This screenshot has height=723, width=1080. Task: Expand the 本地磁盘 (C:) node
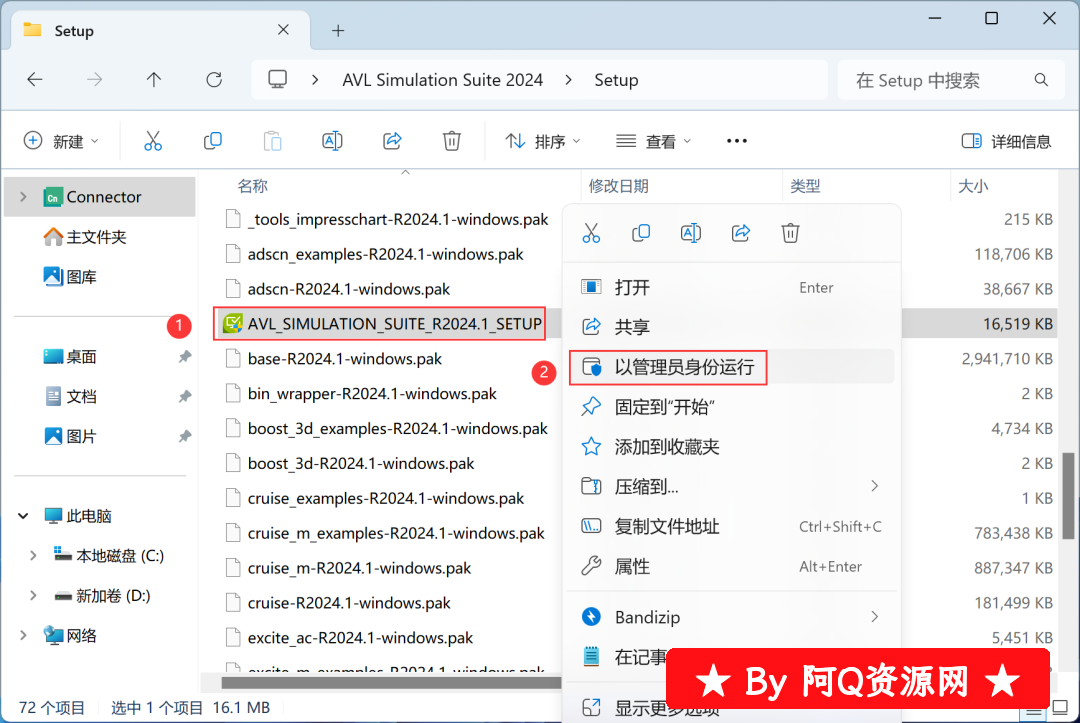(33, 556)
